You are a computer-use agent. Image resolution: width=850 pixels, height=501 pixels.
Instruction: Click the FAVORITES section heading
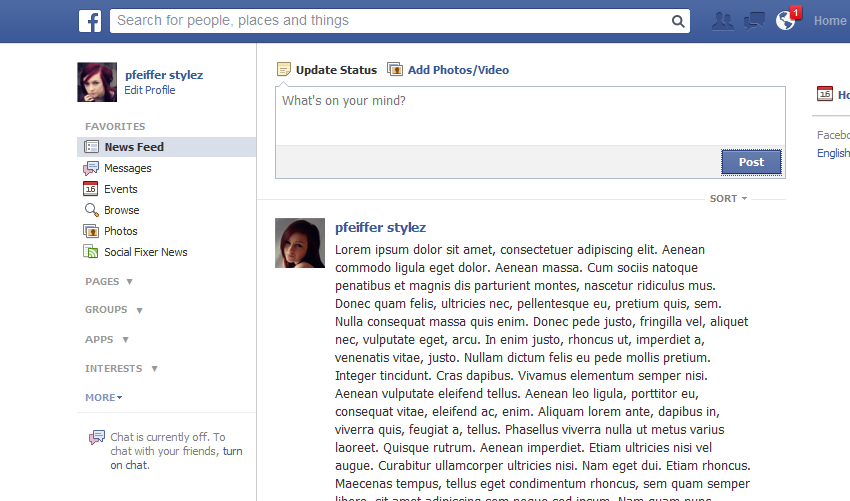click(x=115, y=126)
